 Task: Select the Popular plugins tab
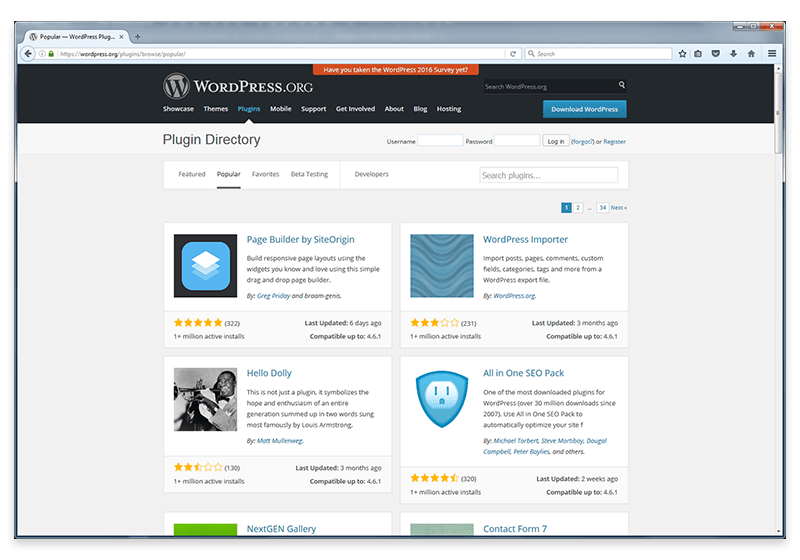[x=229, y=174]
